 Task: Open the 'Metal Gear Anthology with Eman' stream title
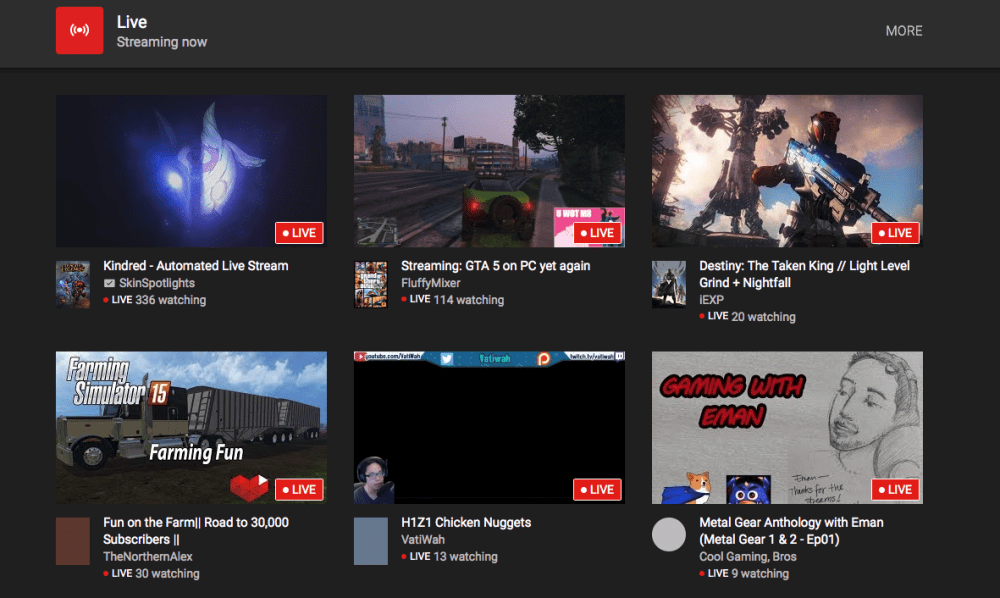790,522
